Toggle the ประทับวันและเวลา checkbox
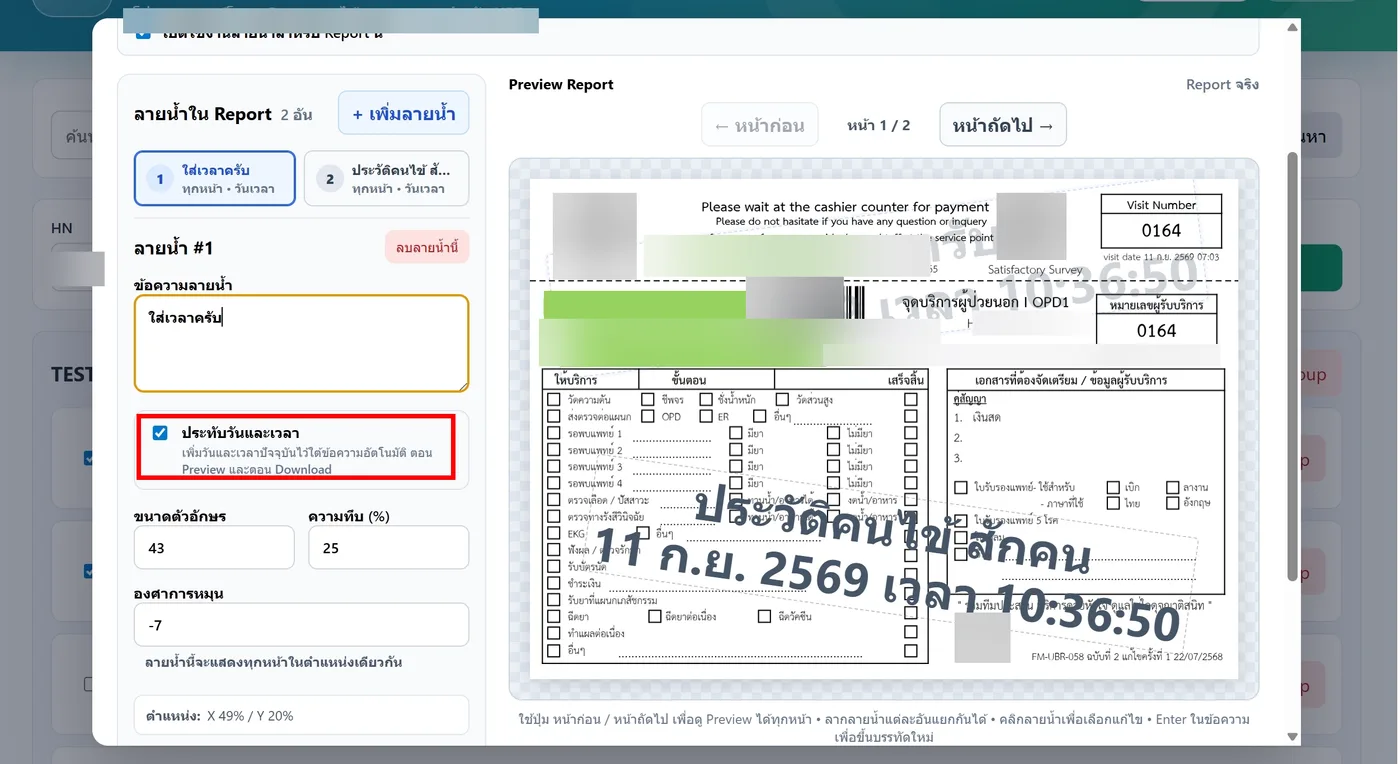Image resolution: width=1400 pixels, height=764 pixels. tap(160, 433)
